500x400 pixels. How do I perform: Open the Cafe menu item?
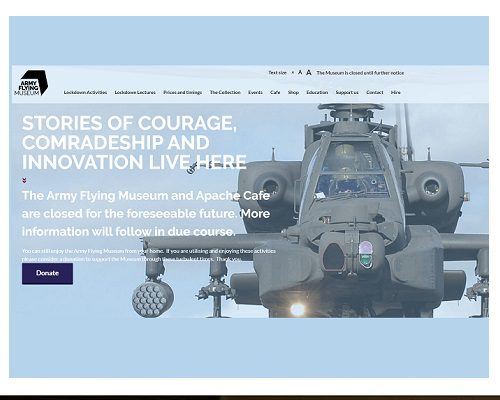click(275, 92)
